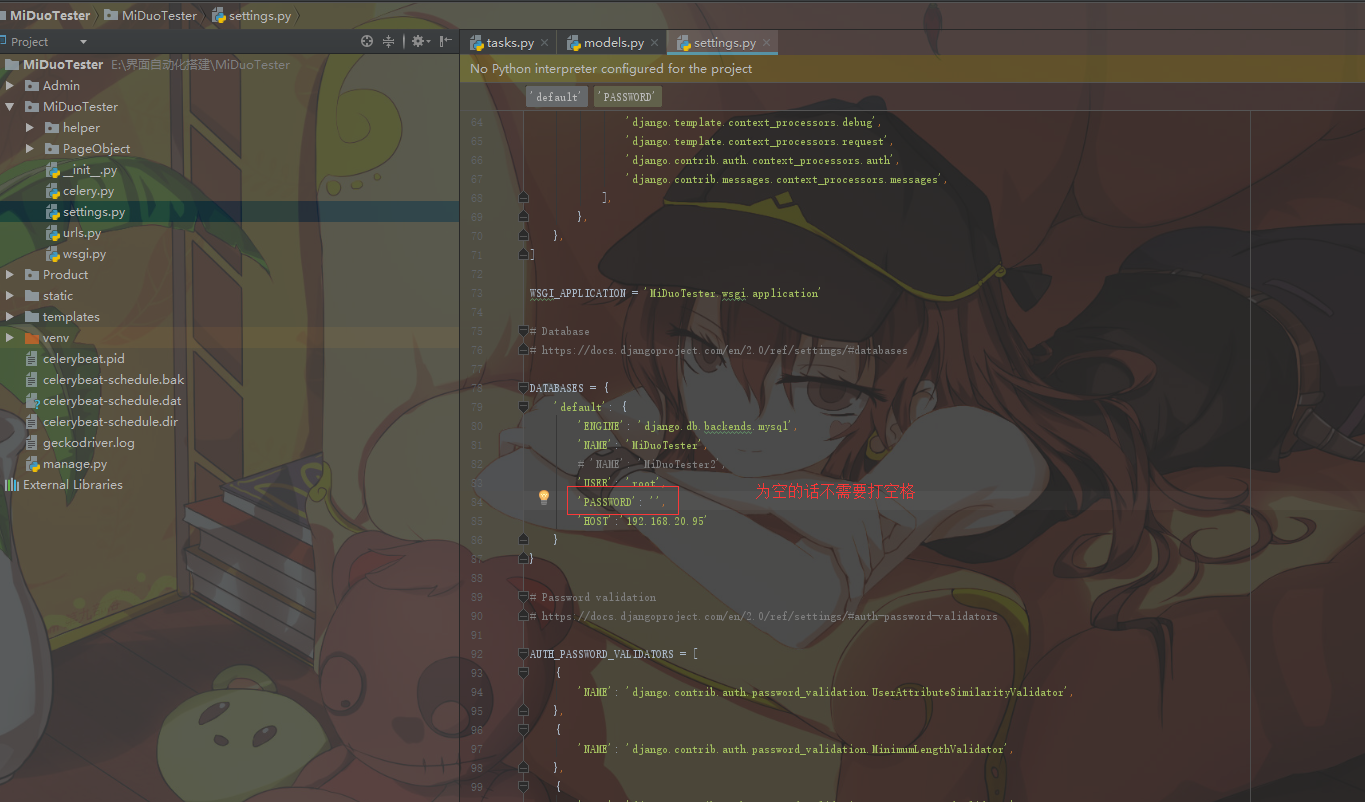Screen dimensions: 1365x802
Task: Select settings.py in the project tree
Action: (94, 212)
